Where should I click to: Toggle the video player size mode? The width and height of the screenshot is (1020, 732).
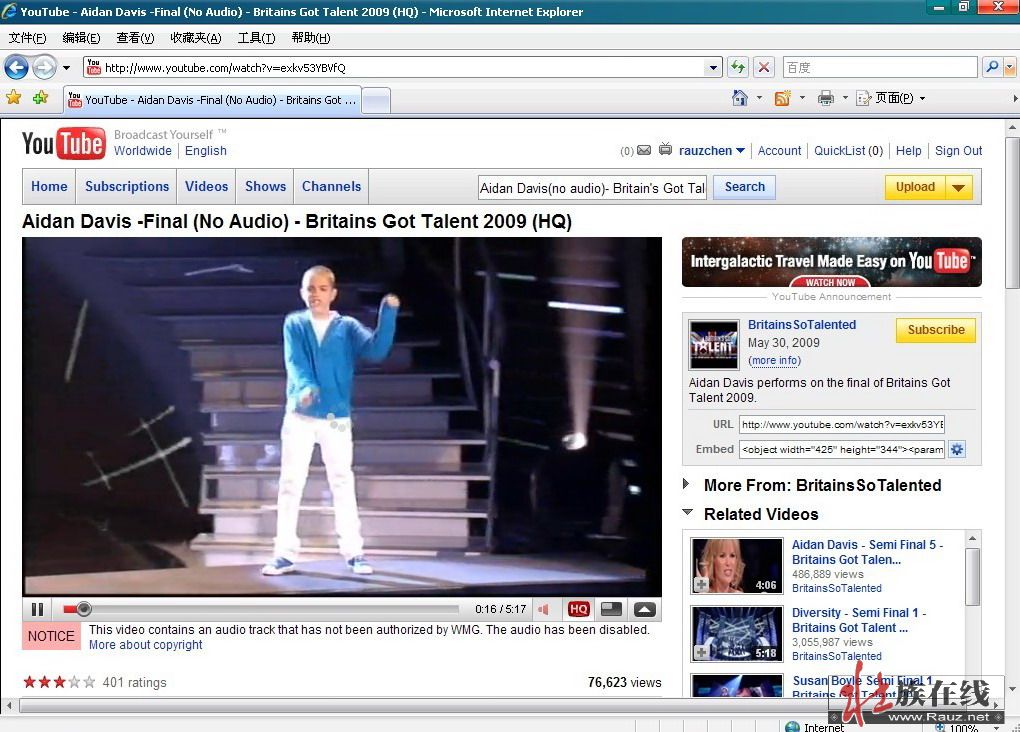pos(611,609)
